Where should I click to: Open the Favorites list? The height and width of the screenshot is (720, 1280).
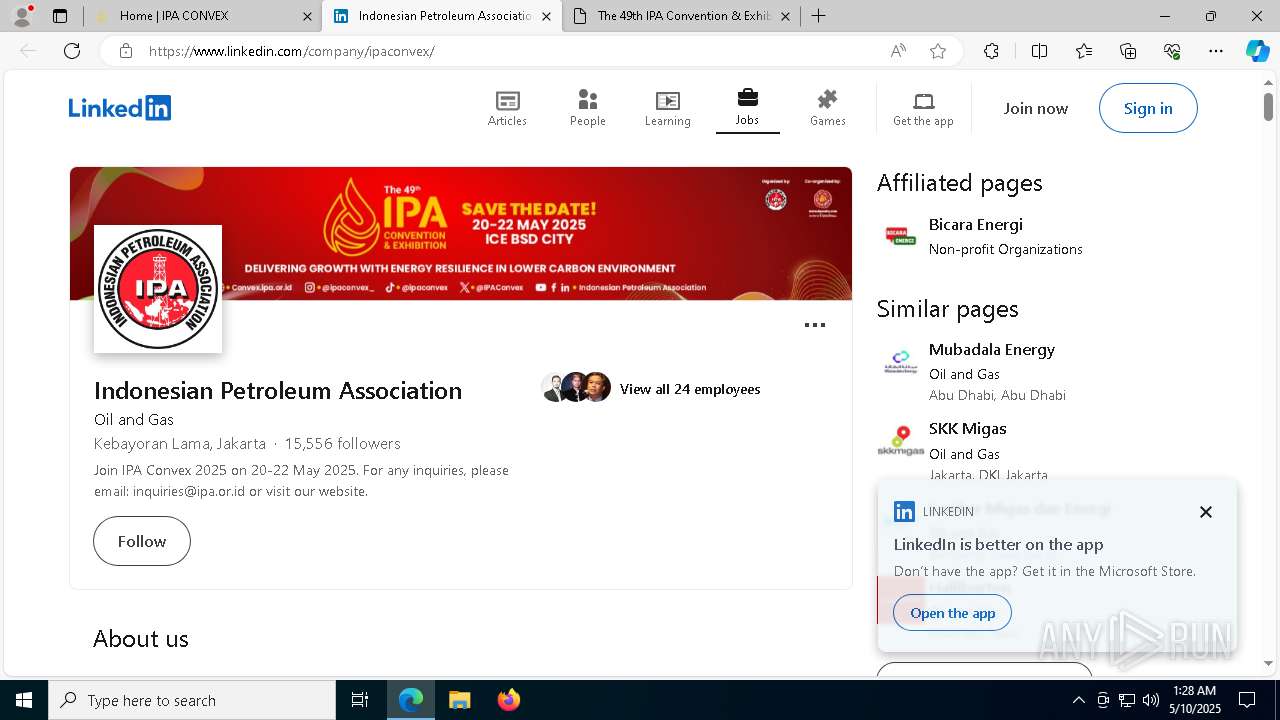point(1084,51)
